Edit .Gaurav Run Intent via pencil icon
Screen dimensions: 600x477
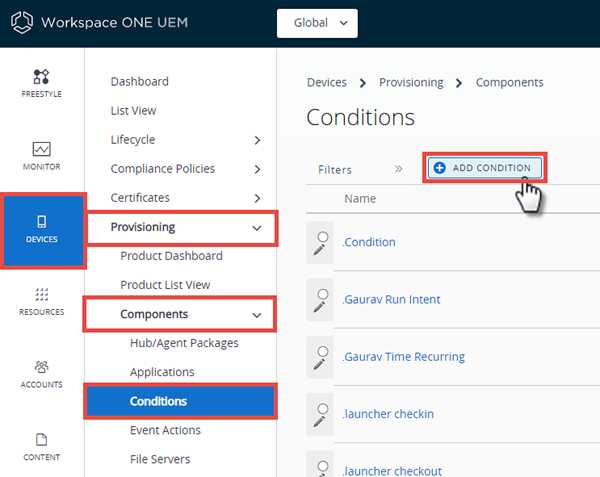[319, 307]
